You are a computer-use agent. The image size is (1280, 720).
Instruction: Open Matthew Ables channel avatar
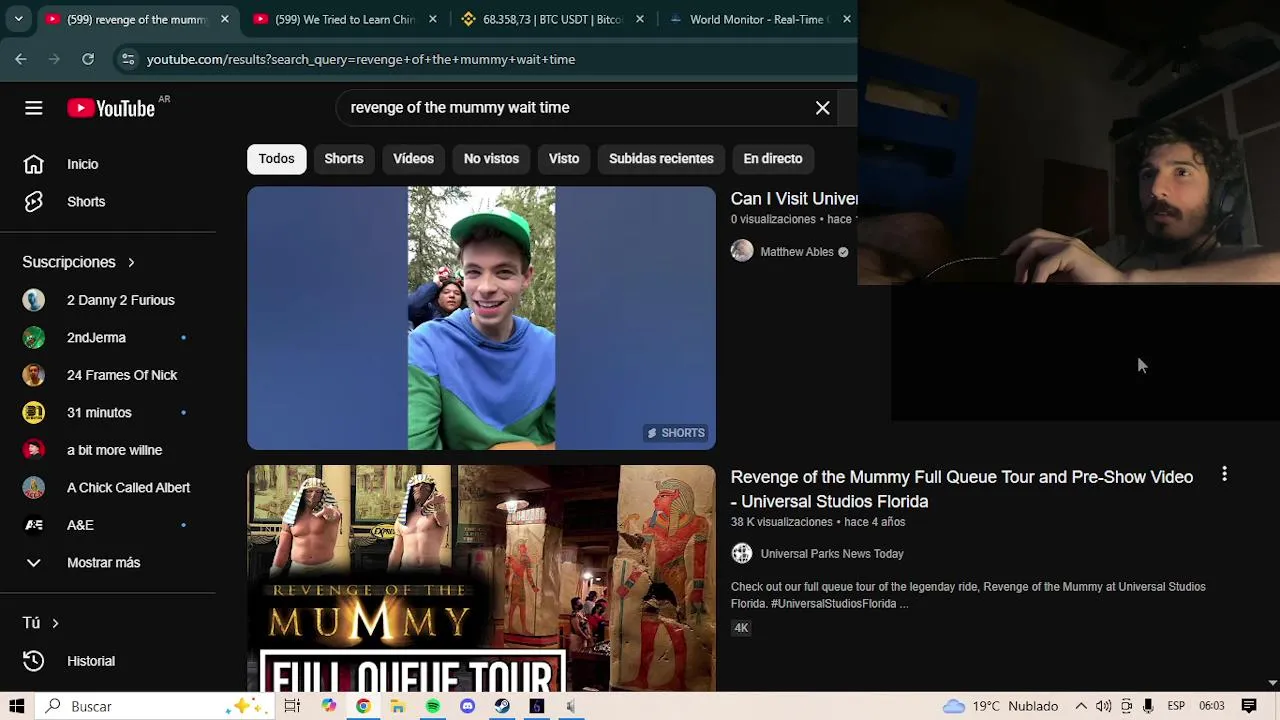click(x=741, y=251)
